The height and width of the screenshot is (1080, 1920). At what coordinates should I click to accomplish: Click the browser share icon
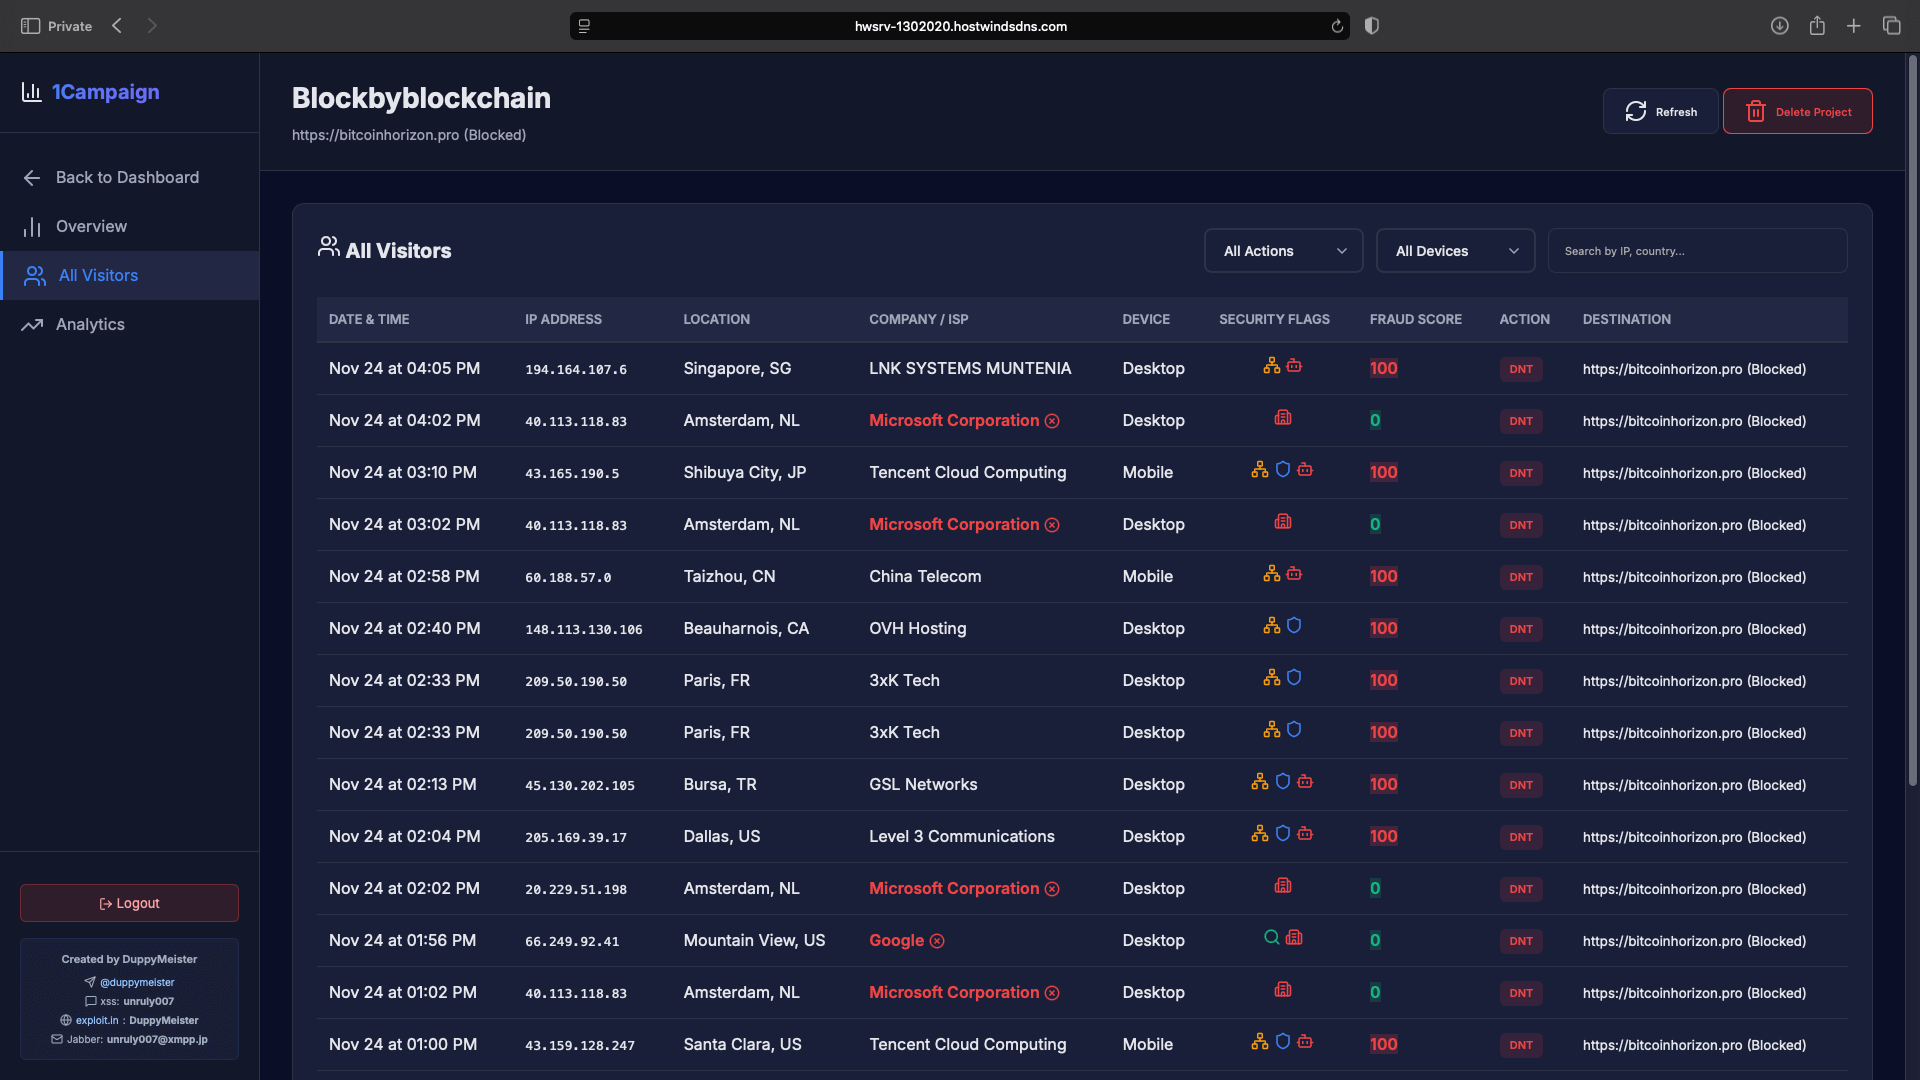(1817, 26)
